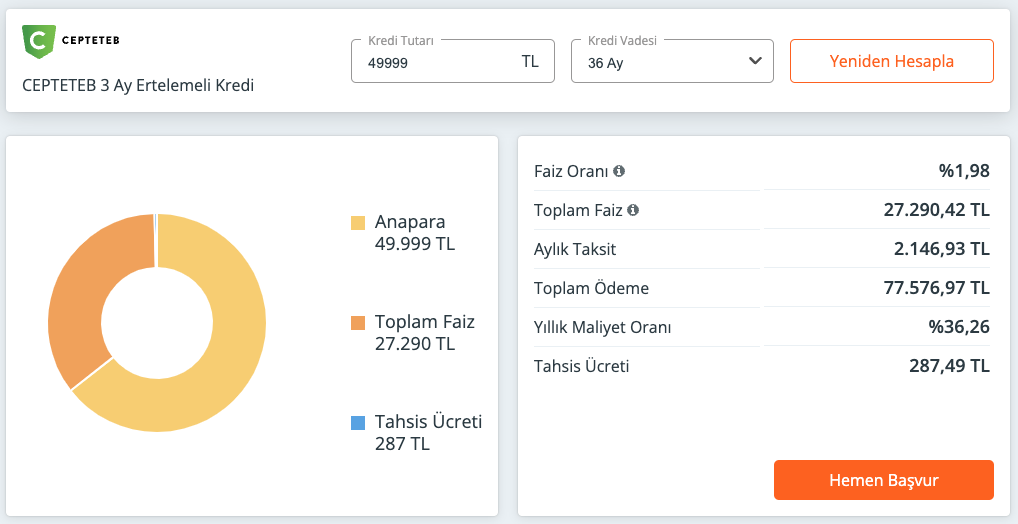Click the Yeniden Hesapla button
Screen dimensions: 1018x524
tap(891, 61)
